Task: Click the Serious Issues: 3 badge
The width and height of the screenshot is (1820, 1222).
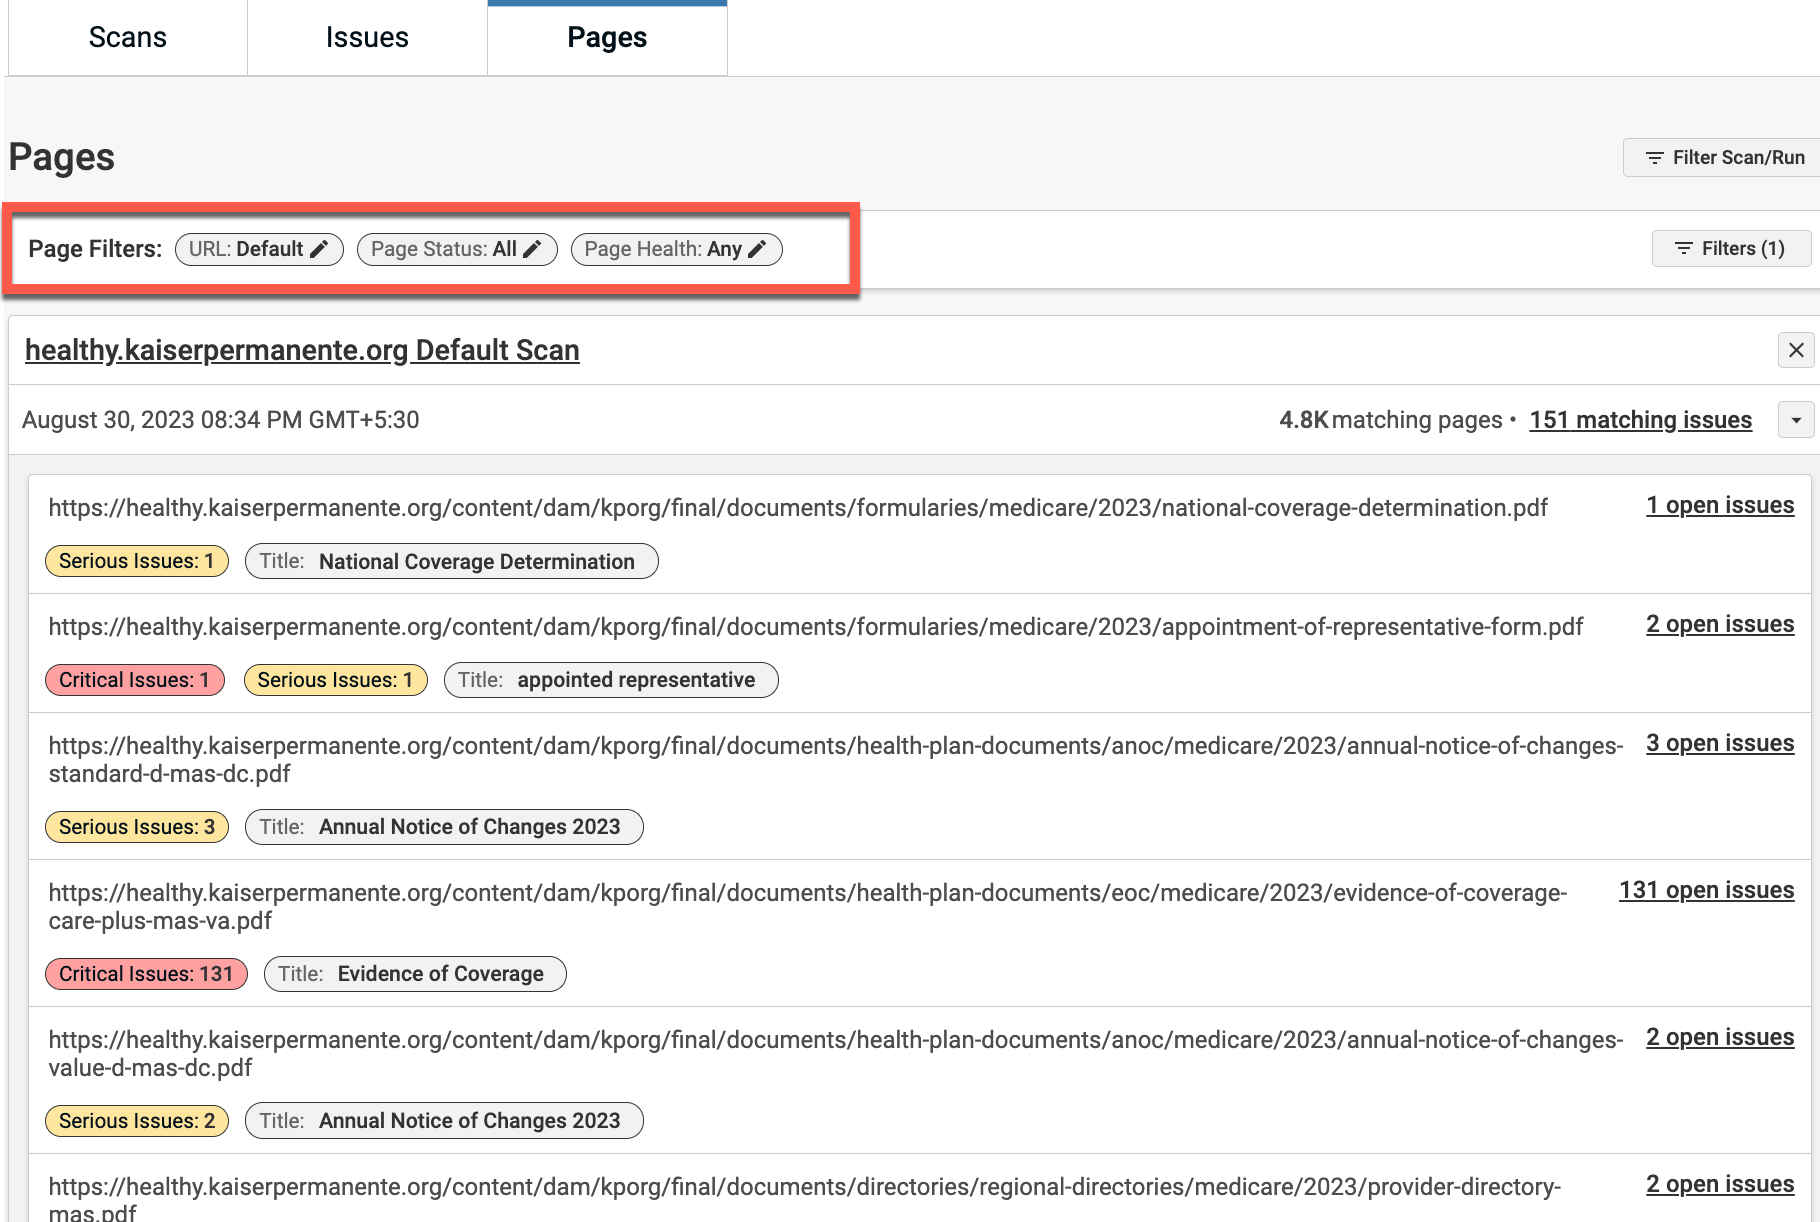Action: [x=137, y=827]
